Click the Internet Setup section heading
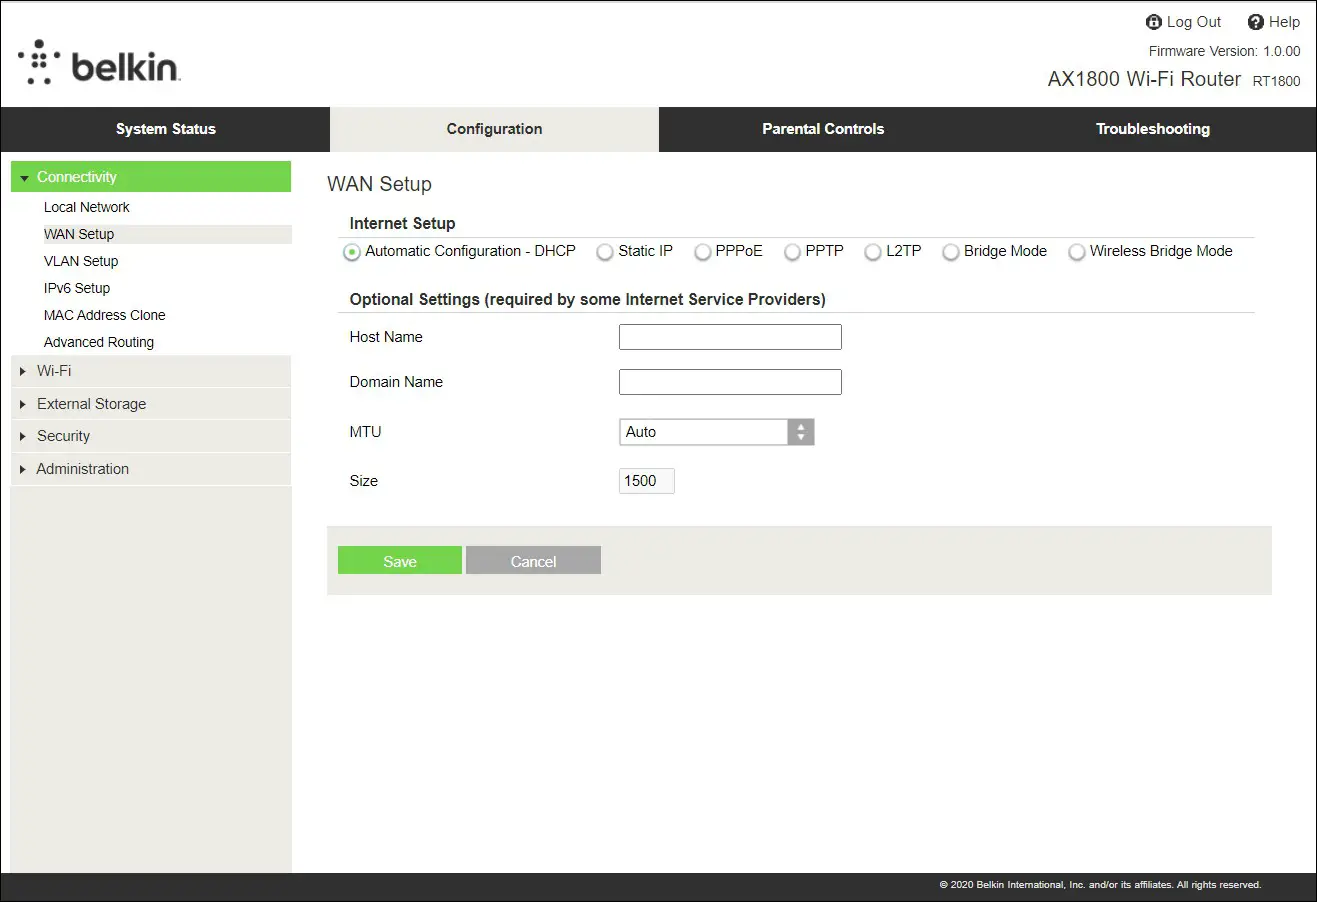 tap(402, 223)
